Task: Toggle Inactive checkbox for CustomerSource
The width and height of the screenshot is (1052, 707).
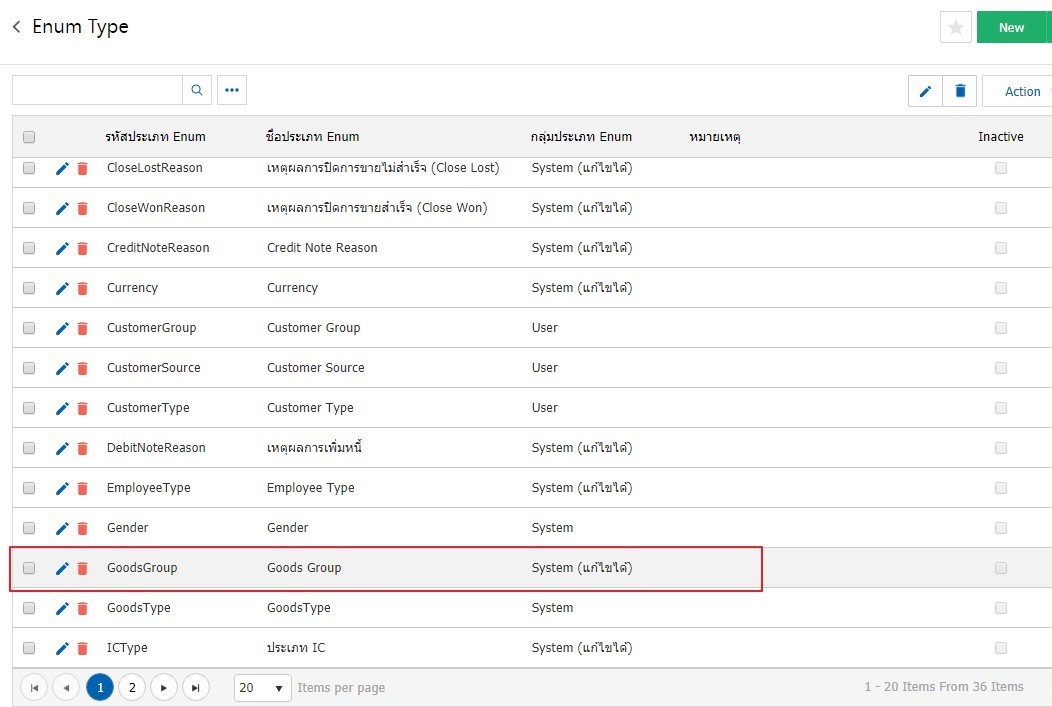Action: [x=1000, y=368]
